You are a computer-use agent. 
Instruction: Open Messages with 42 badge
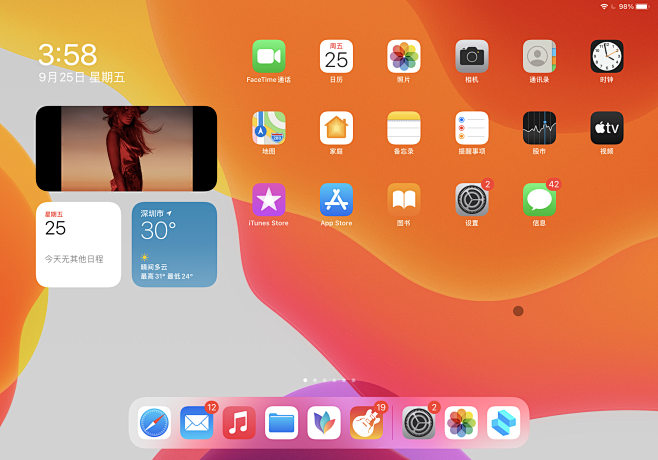tap(539, 200)
